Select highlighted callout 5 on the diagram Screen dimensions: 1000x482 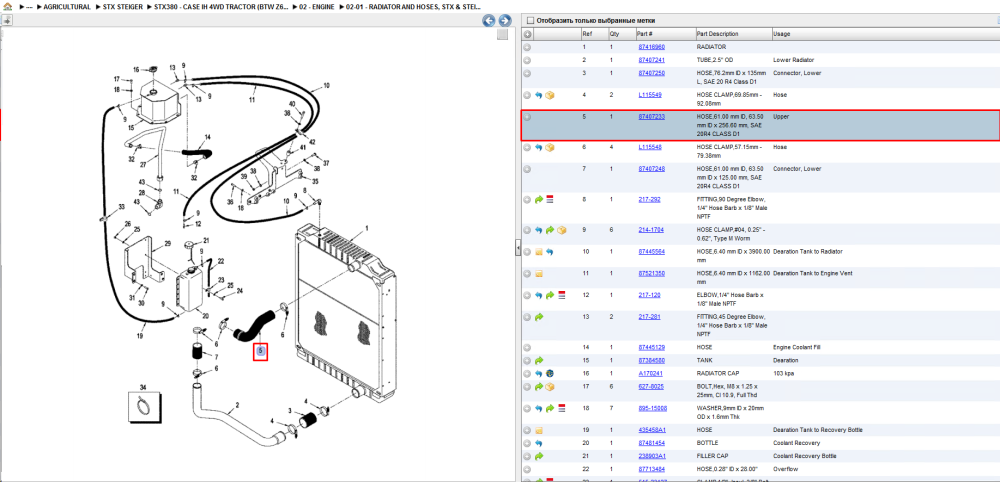260,350
